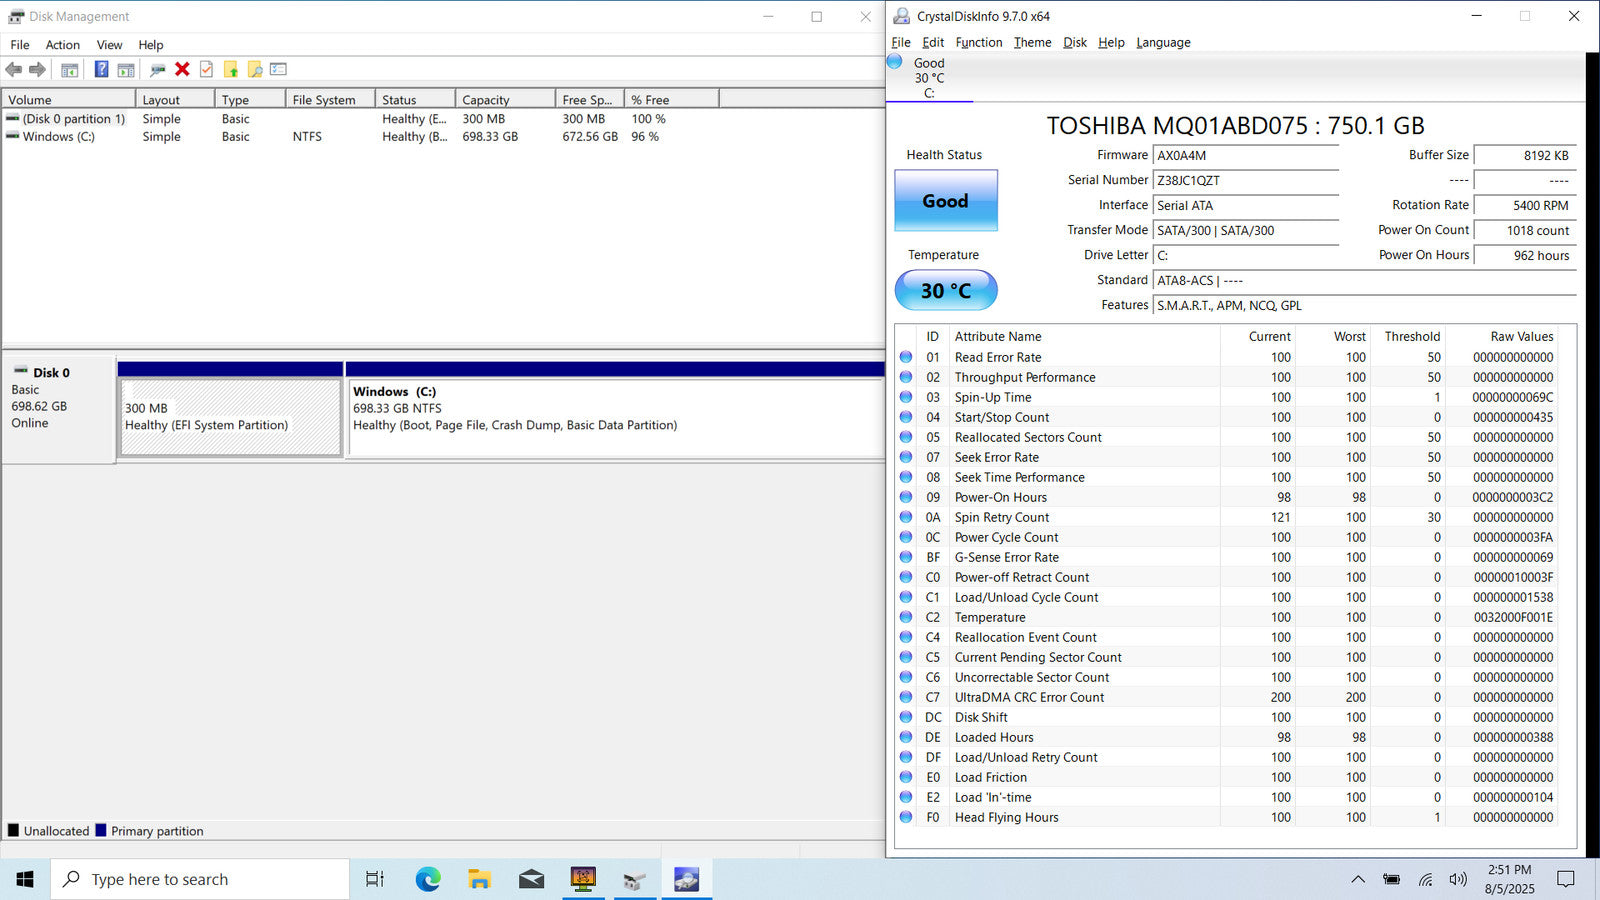Sort by the Capacity column header
This screenshot has height=900, width=1600.
click(505, 100)
